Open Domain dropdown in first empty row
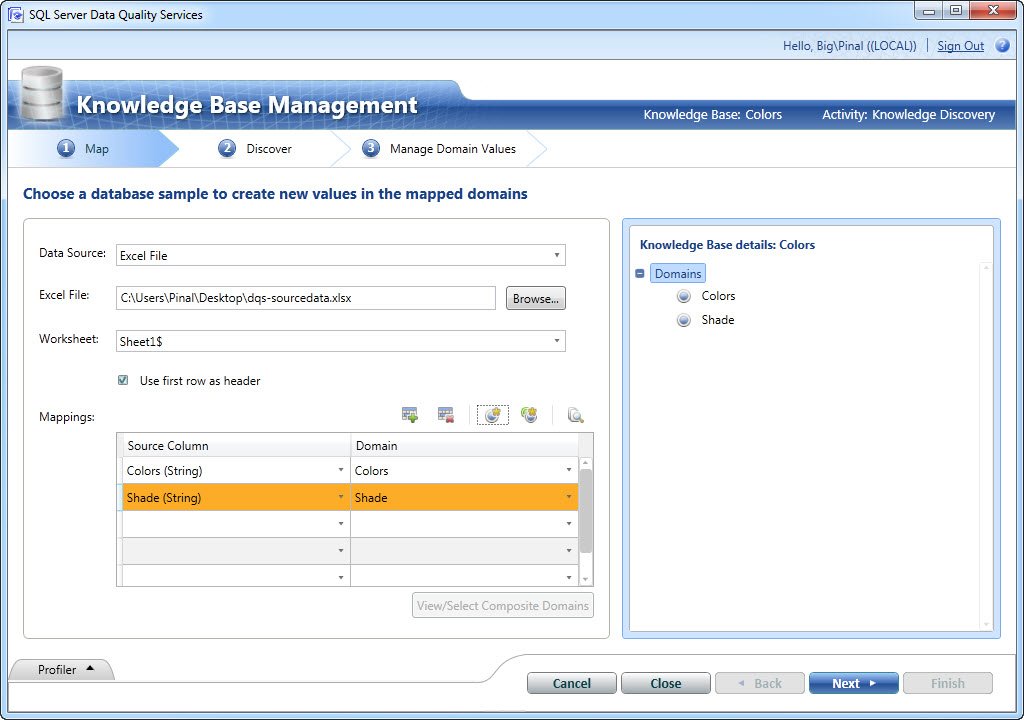 click(x=569, y=524)
